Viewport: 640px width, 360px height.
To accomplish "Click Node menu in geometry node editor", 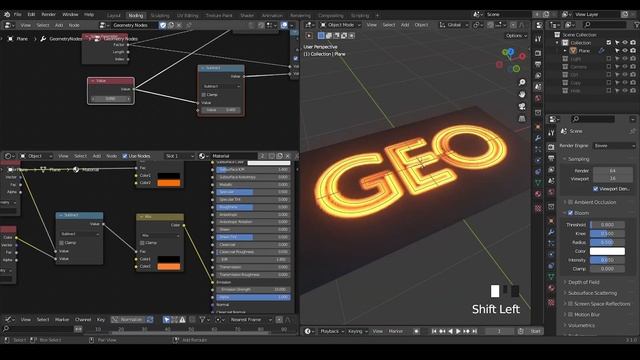I will pos(74,25).
